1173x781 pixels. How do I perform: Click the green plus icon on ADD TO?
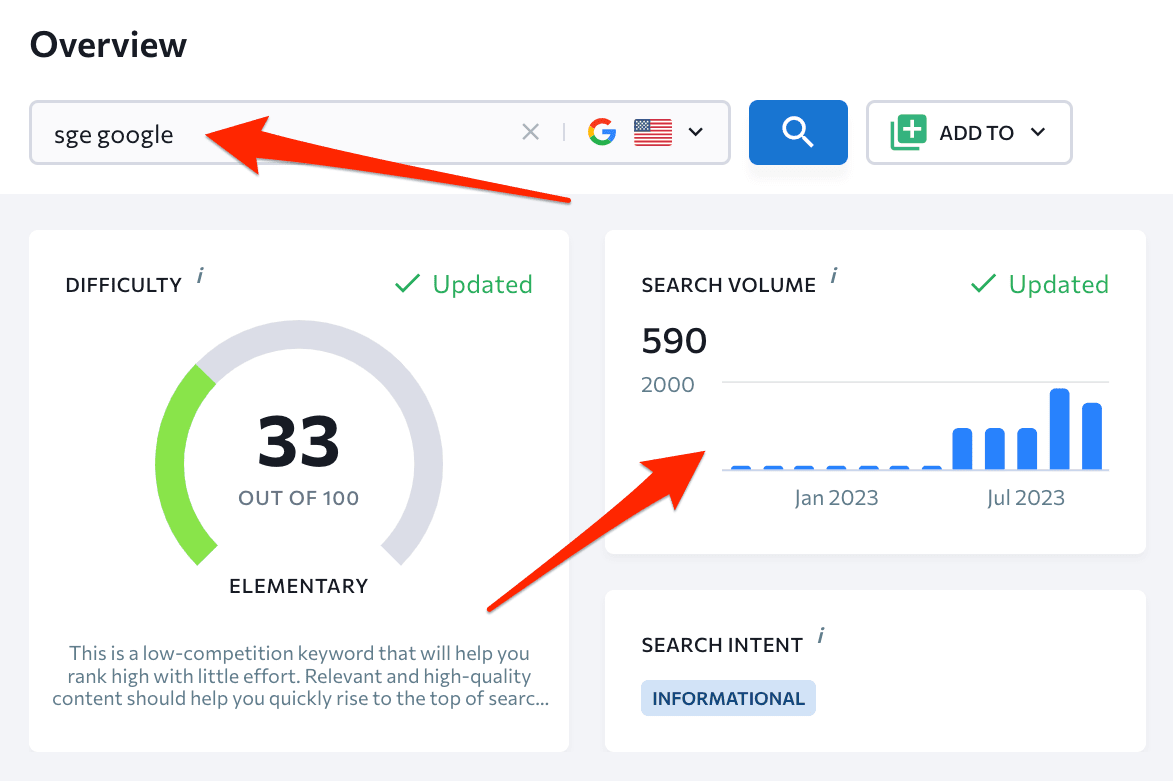point(909,132)
